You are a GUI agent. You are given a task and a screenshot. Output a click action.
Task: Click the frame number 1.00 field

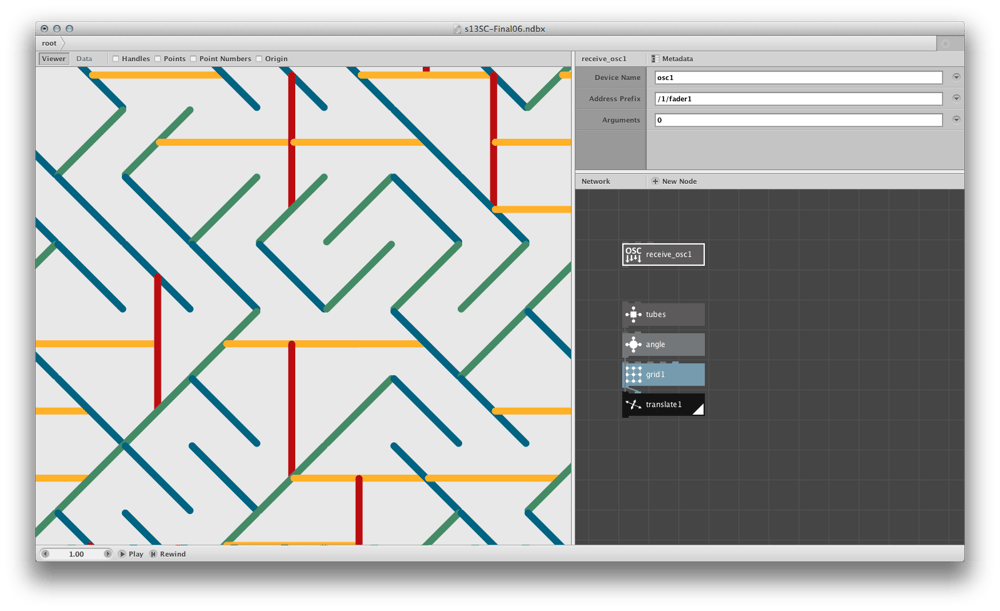pyautogui.click(x=76, y=554)
